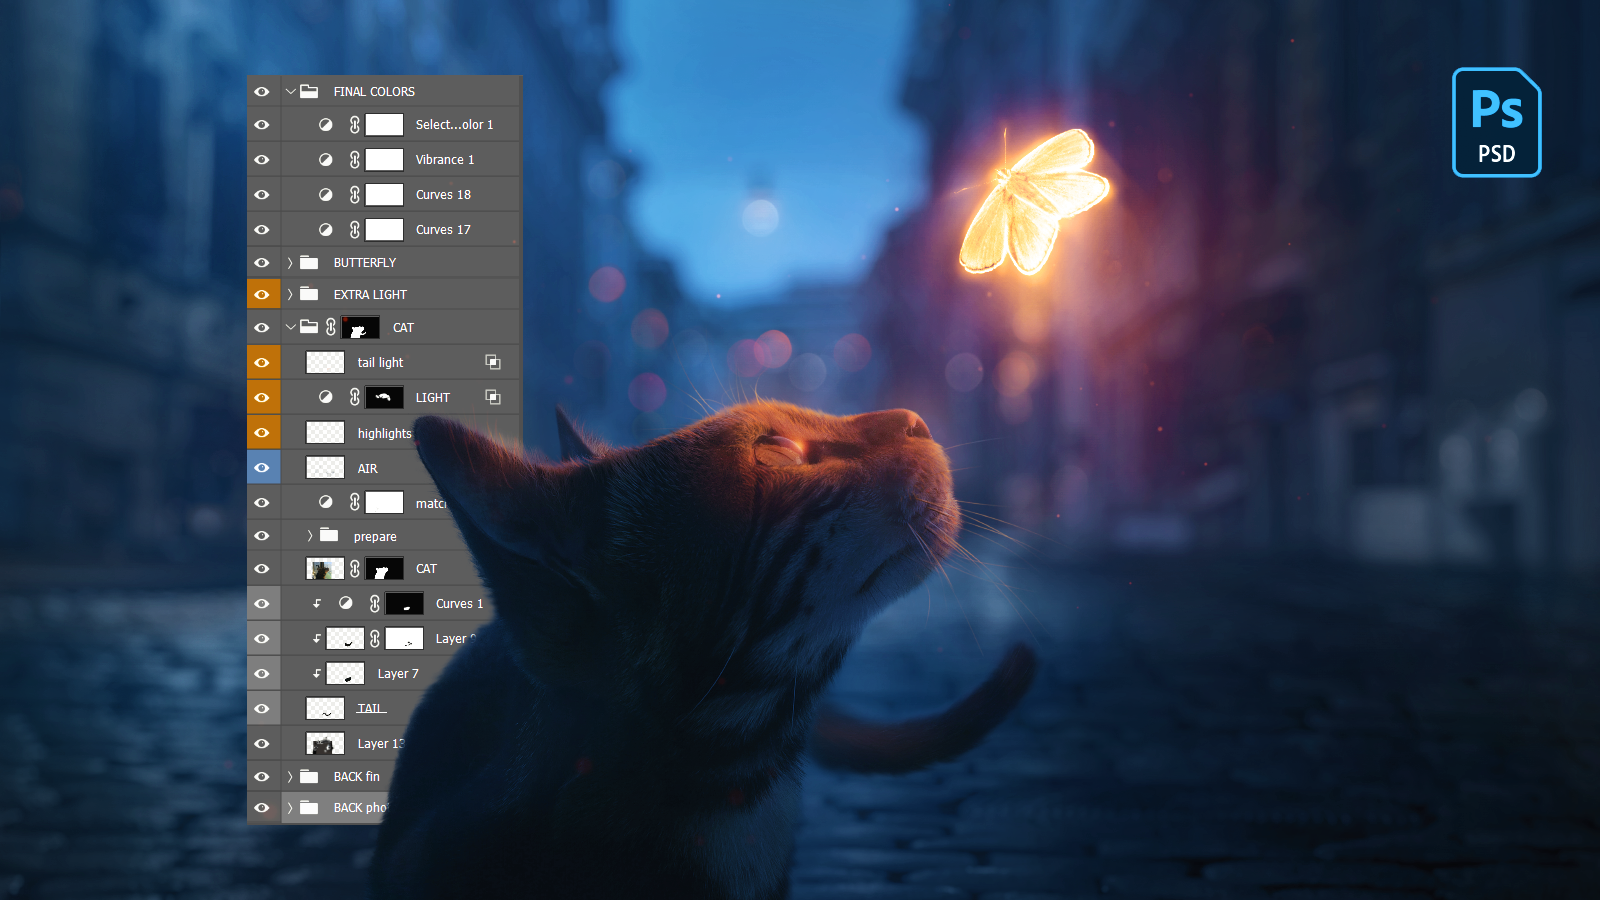
Task: Click the blending options icon on tail light layer
Action: click(493, 362)
